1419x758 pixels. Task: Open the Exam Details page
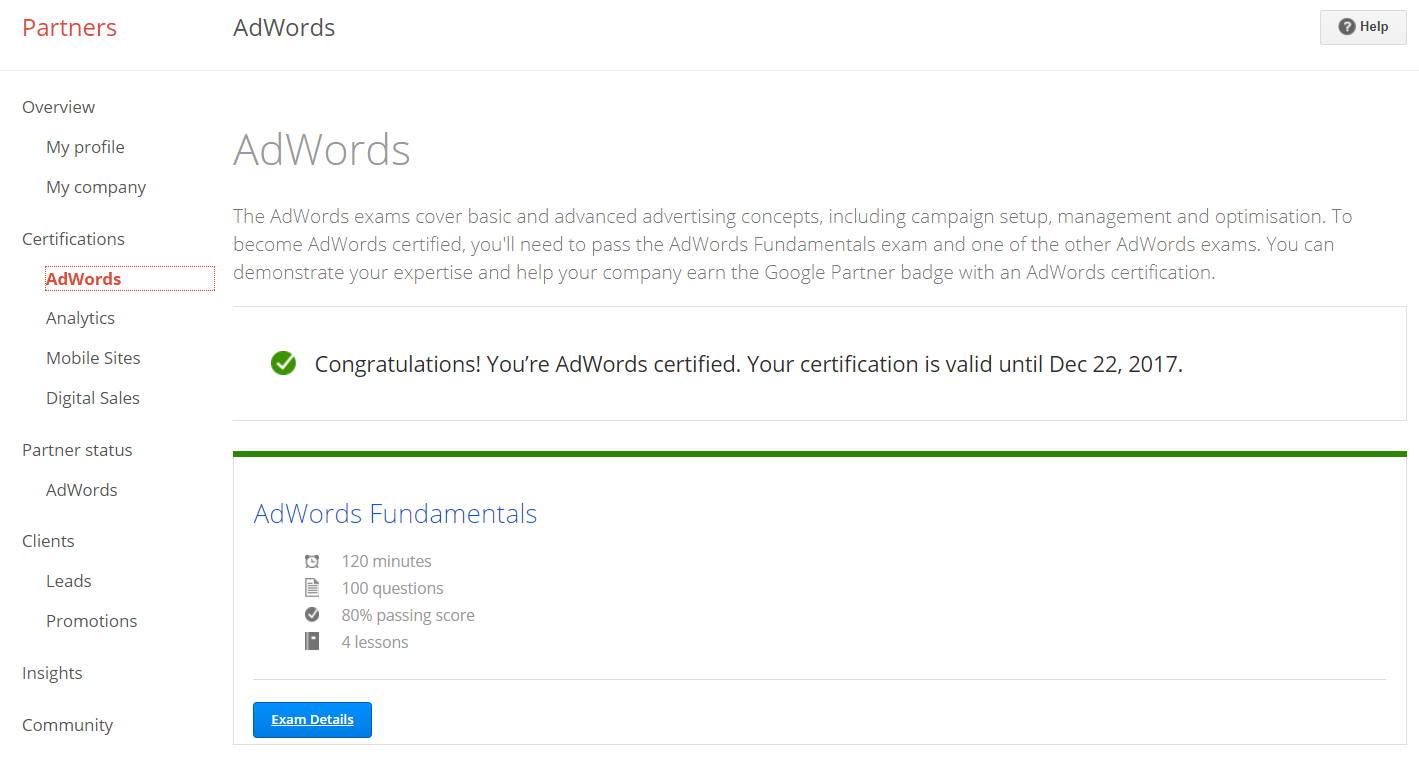click(312, 719)
